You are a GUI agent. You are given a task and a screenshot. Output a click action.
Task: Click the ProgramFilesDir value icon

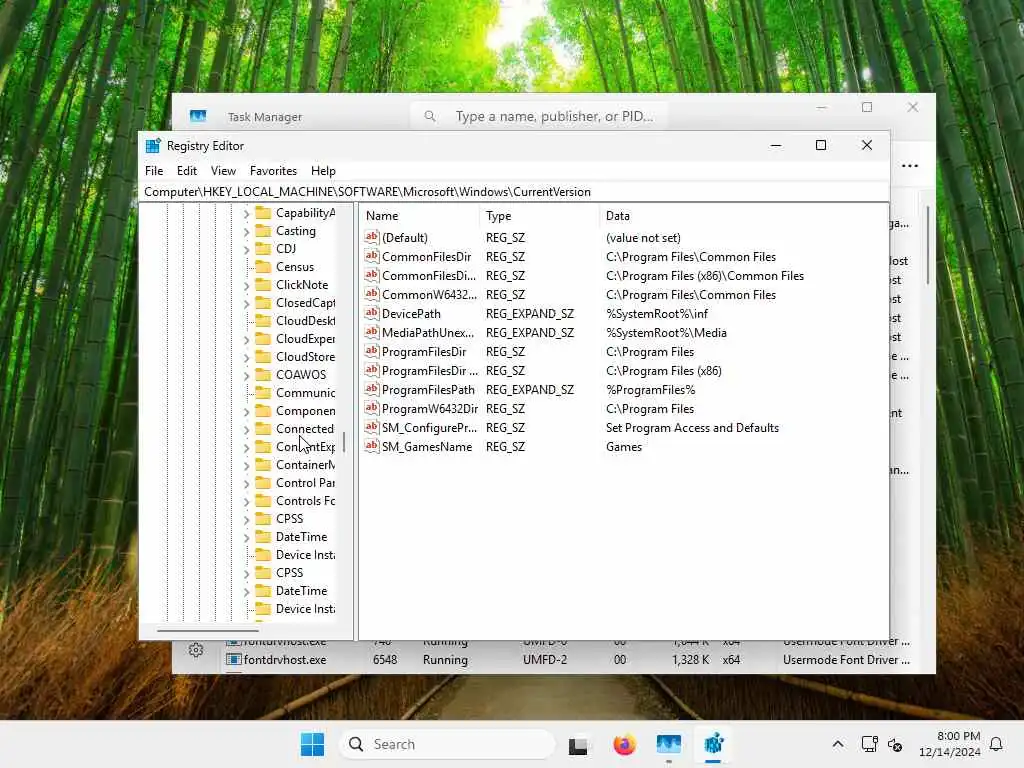point(372,351)
